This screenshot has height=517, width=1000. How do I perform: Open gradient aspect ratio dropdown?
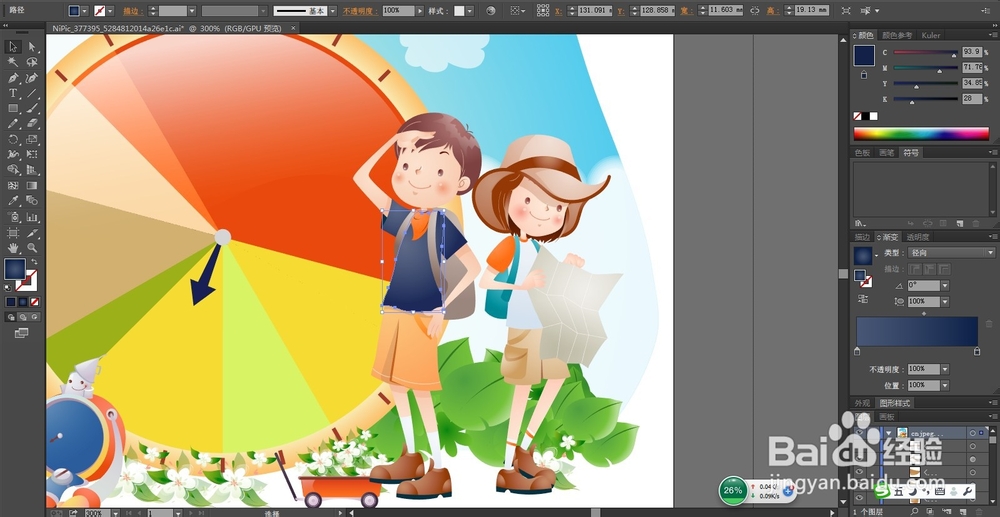[945, 302]
